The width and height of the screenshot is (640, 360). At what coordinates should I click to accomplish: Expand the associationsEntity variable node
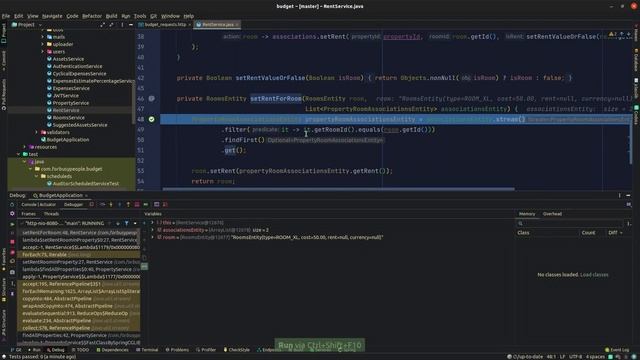click(x=152, y=230)
